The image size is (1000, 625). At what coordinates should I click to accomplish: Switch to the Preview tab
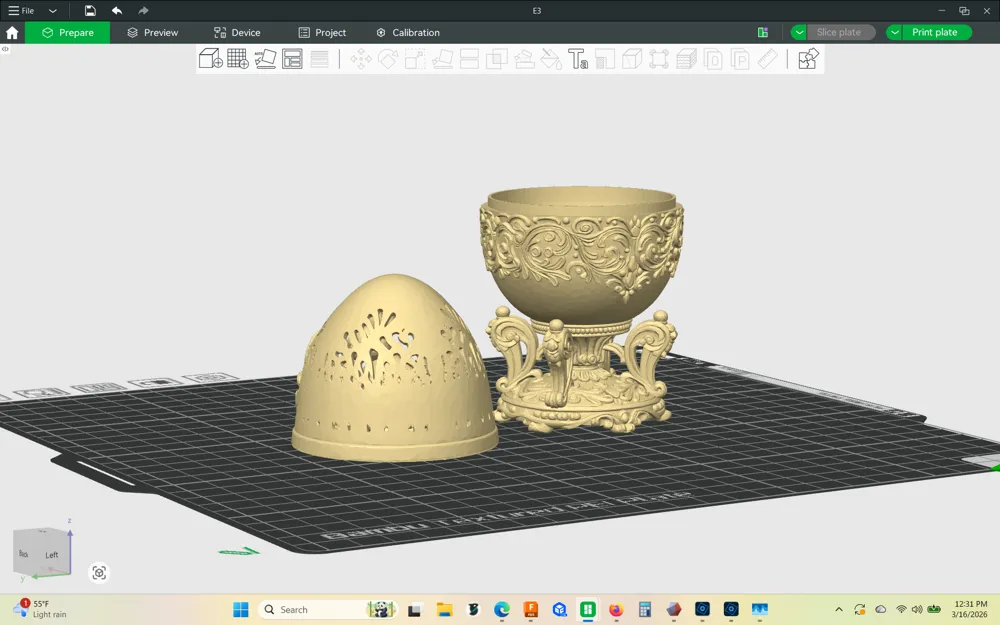point(152,33)
